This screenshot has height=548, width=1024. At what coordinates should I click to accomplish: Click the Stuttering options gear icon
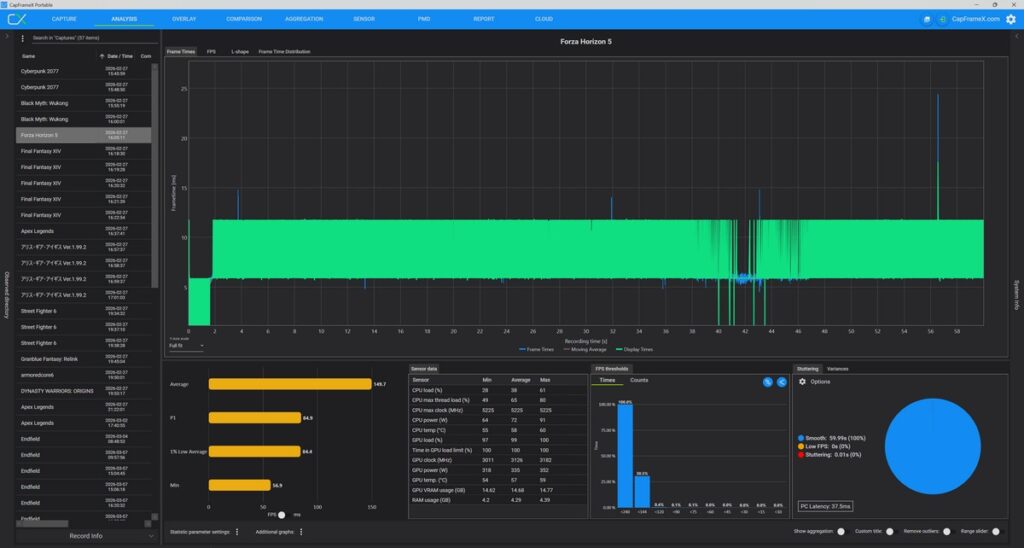pos(802,382)
